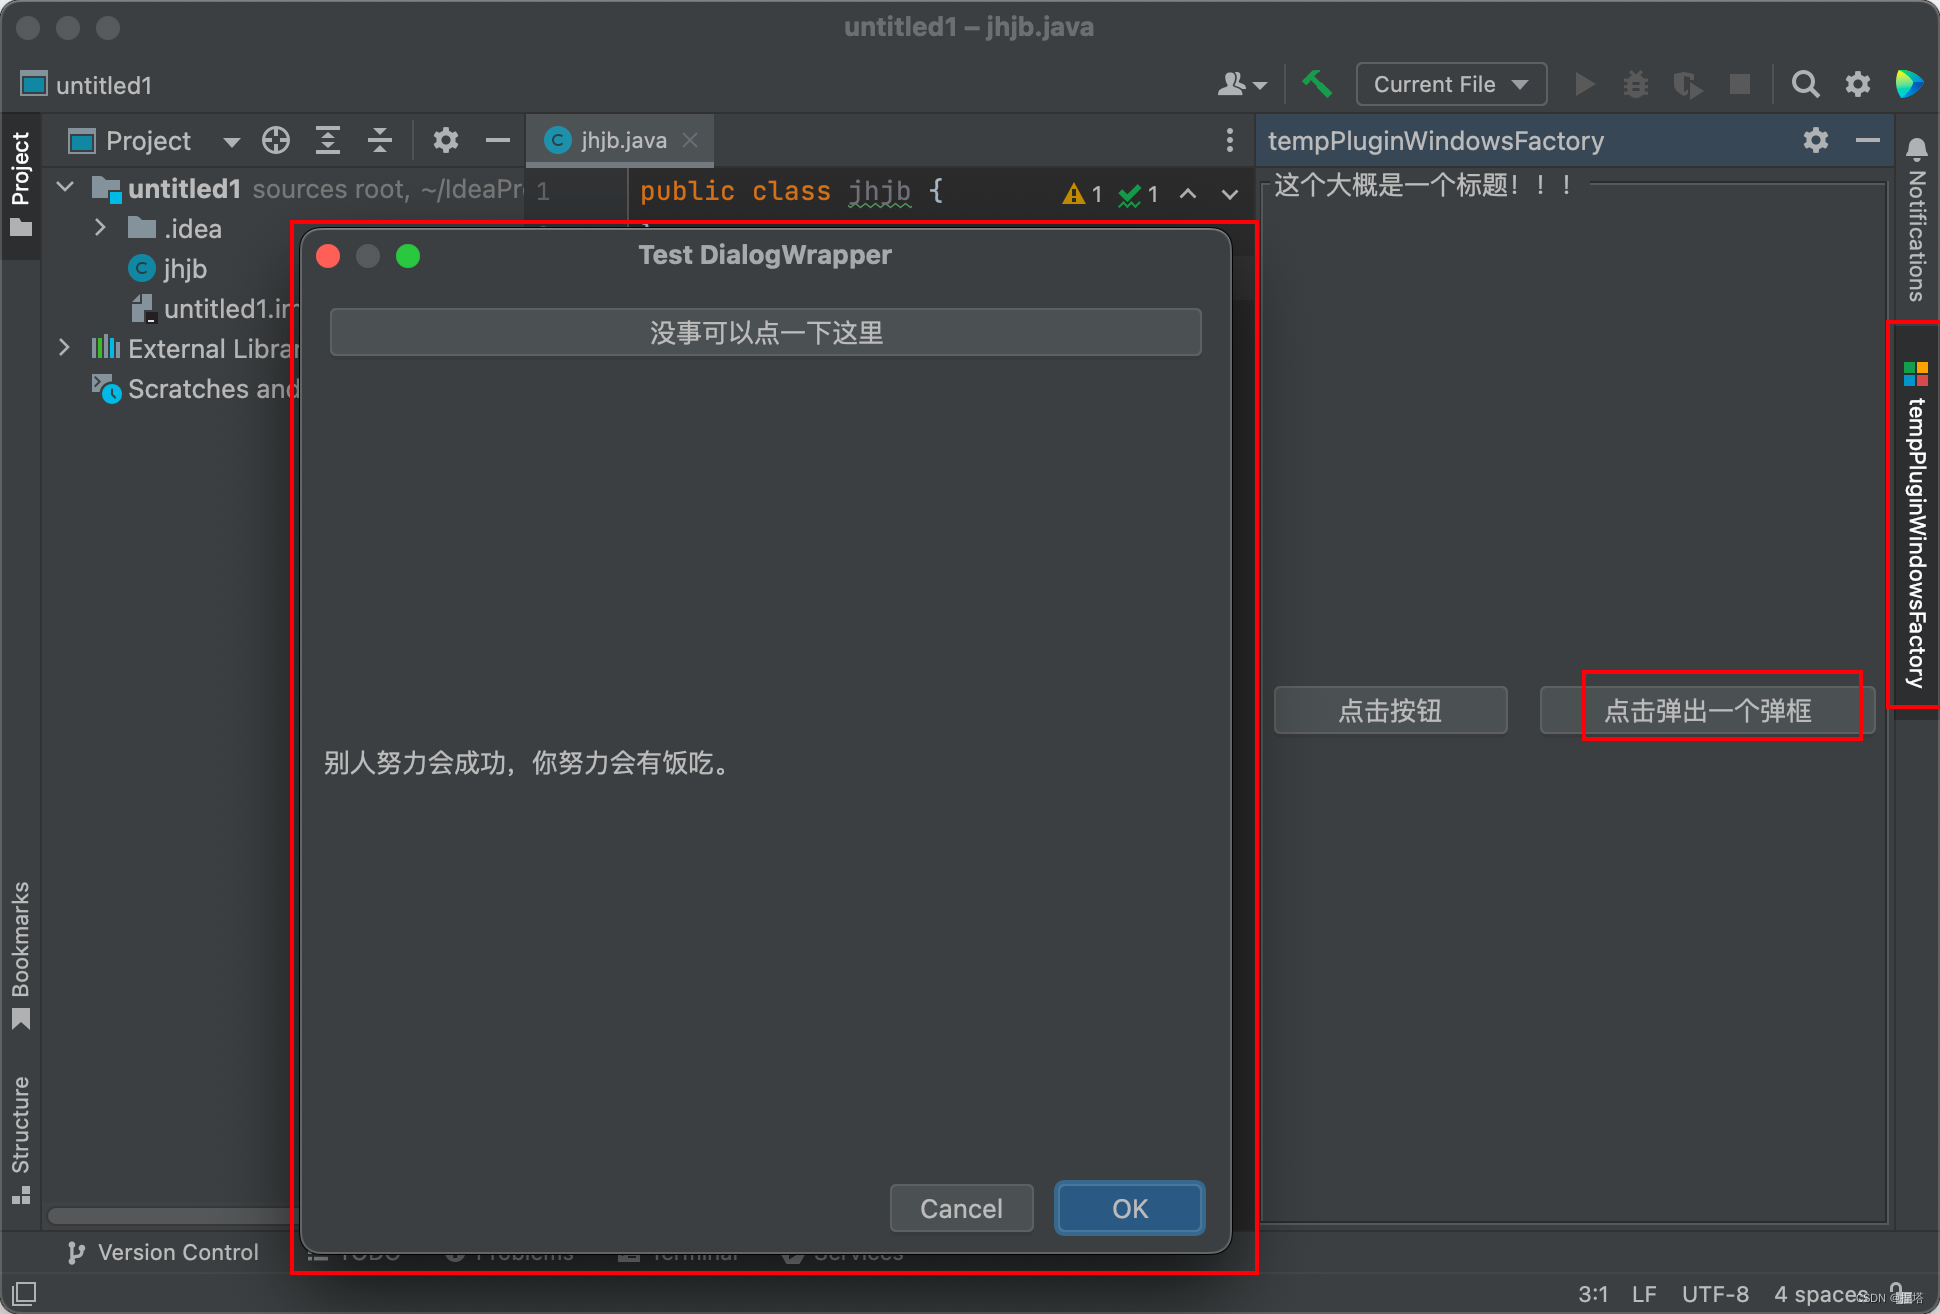Open Project panel options gear
1940x1314 pixels.
[445, 141]
